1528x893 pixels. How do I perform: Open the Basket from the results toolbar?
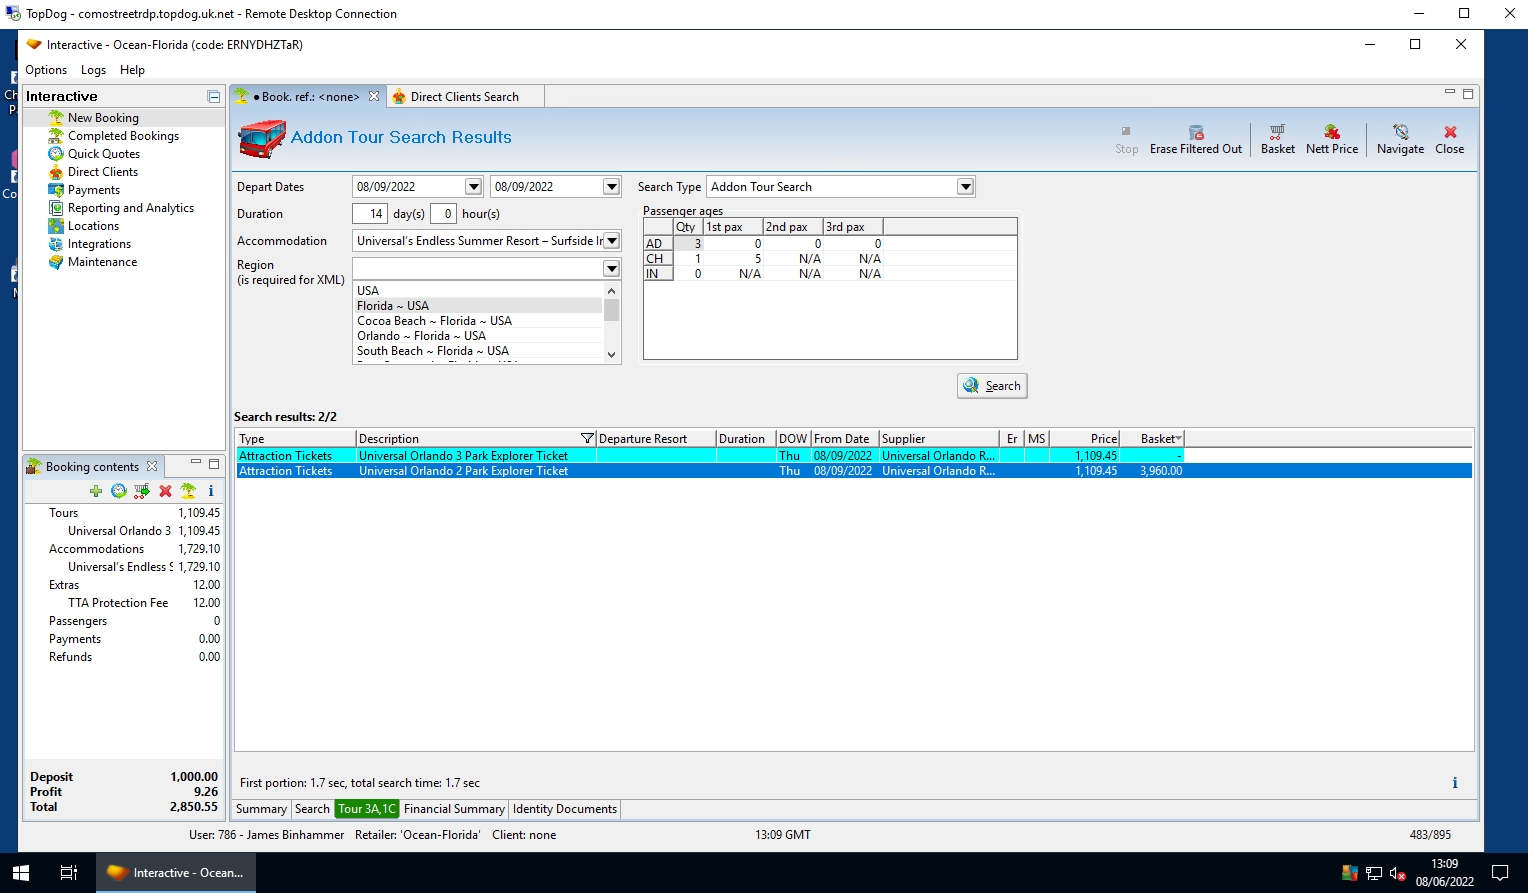[x=1277, y=140]
